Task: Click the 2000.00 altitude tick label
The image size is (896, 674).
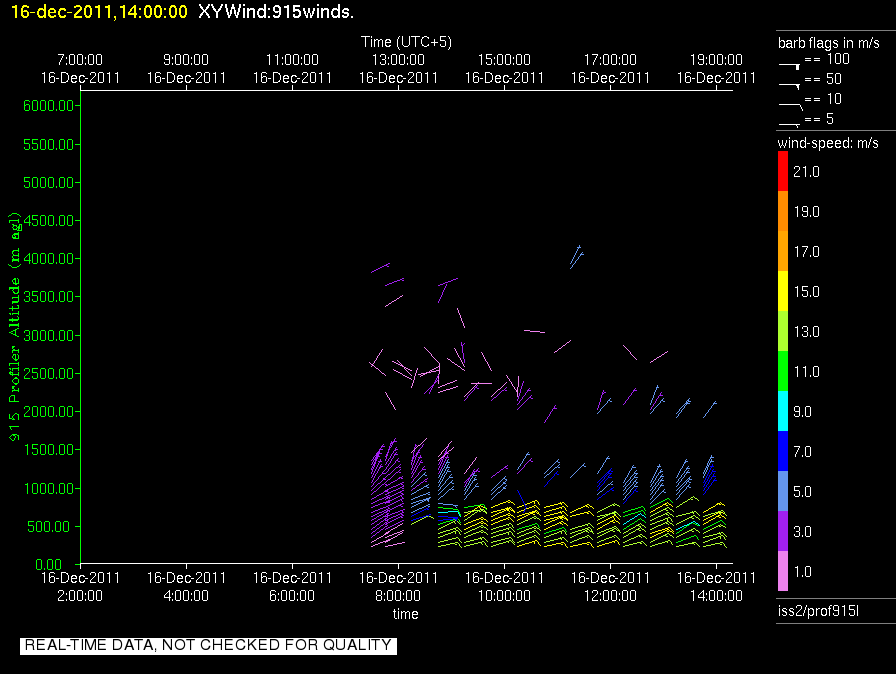Action: click(x=49, y=412)
